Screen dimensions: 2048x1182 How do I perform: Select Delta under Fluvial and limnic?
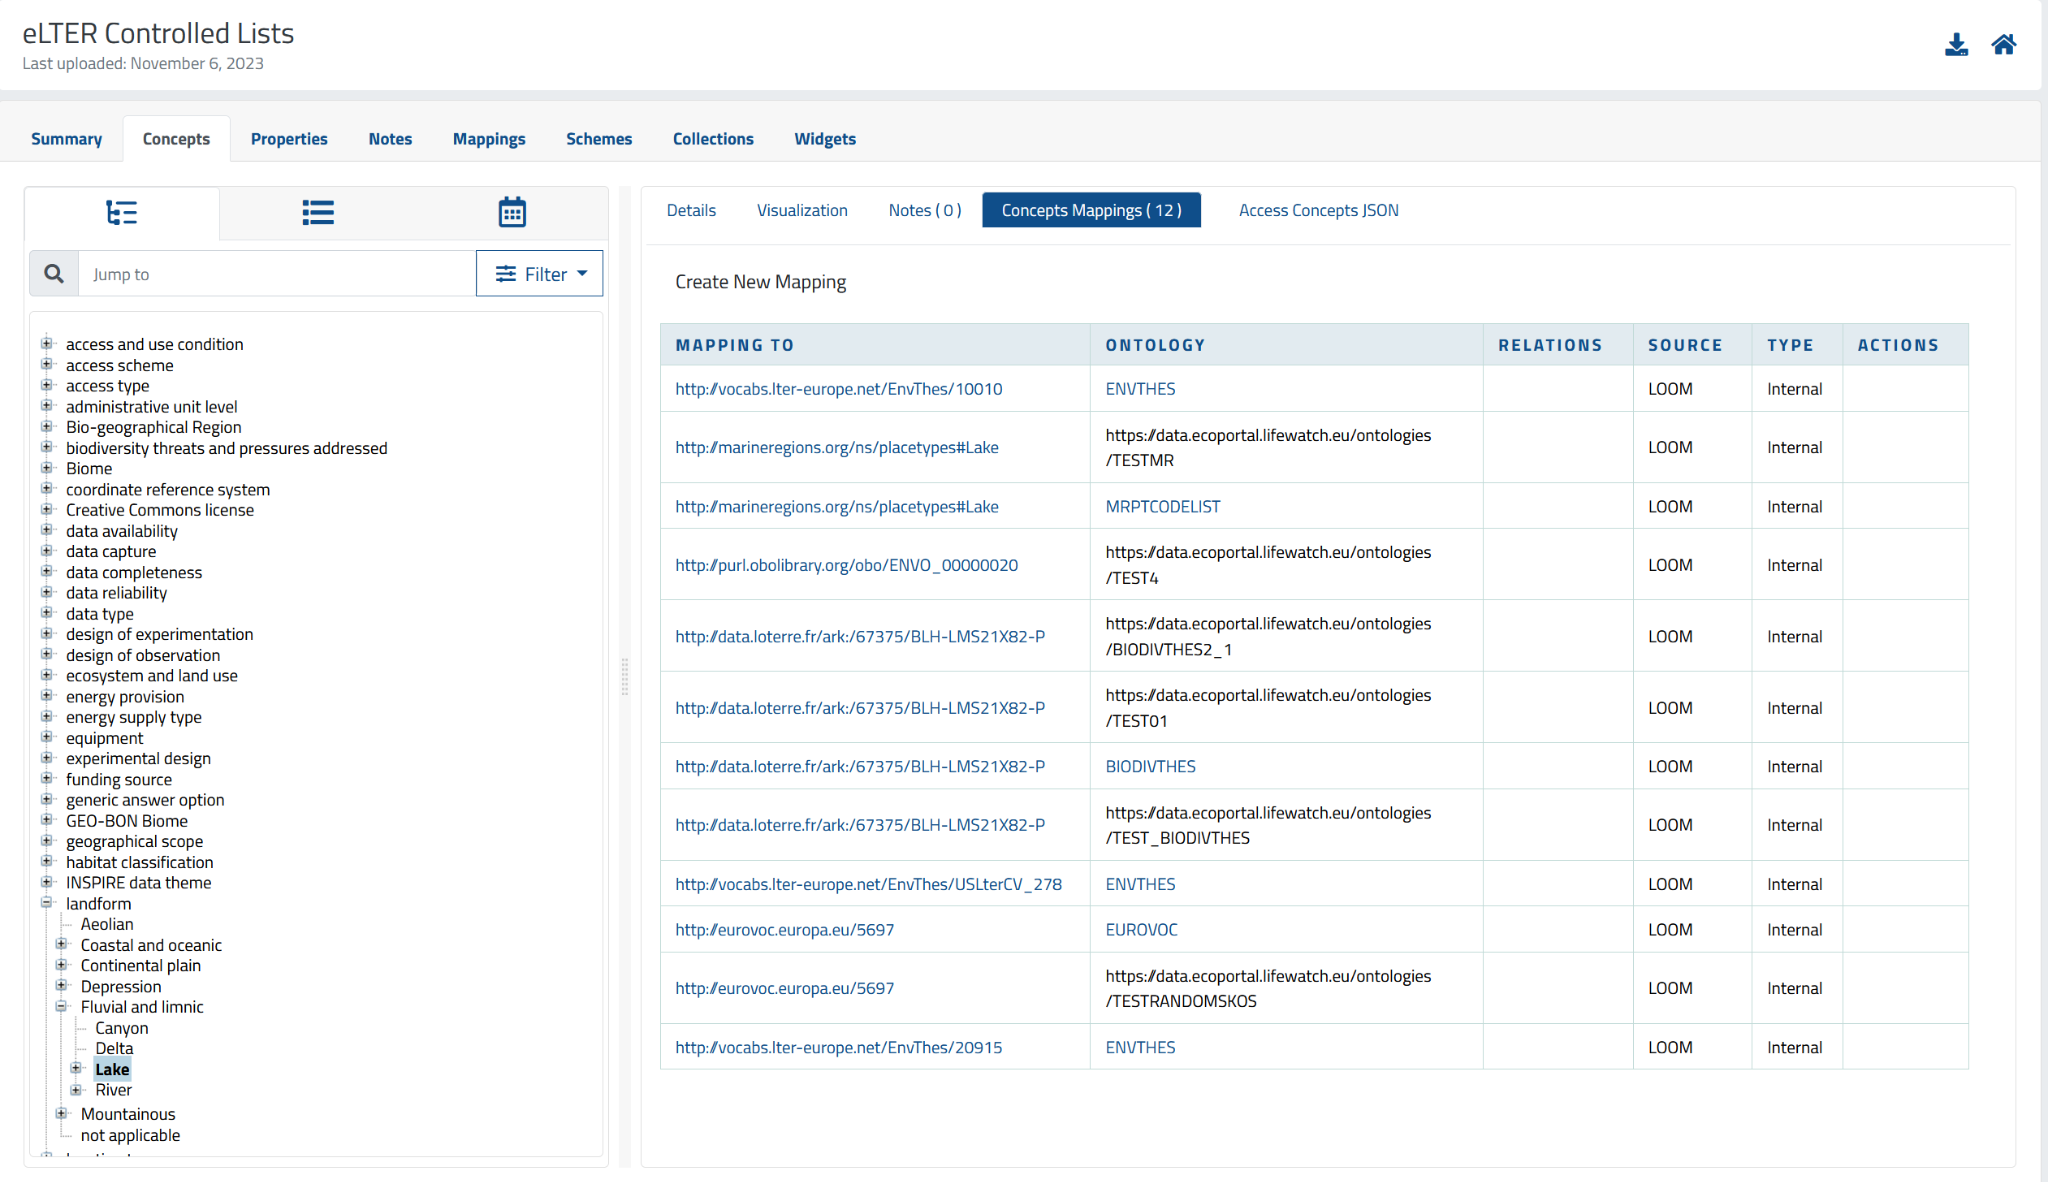(x=114, y=1048)
